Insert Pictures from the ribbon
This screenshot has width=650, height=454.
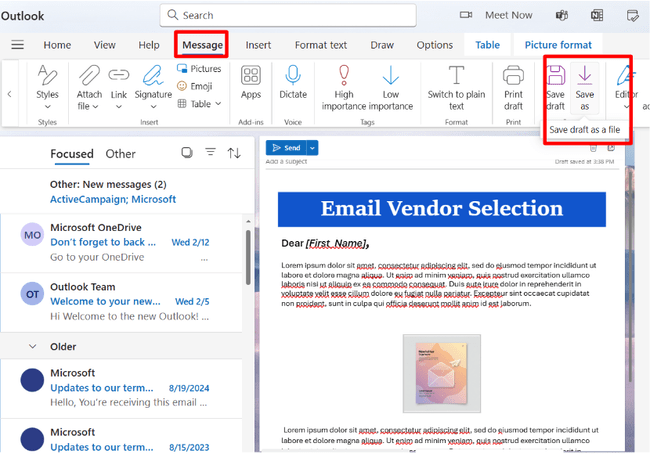click(x=199, y=69)
